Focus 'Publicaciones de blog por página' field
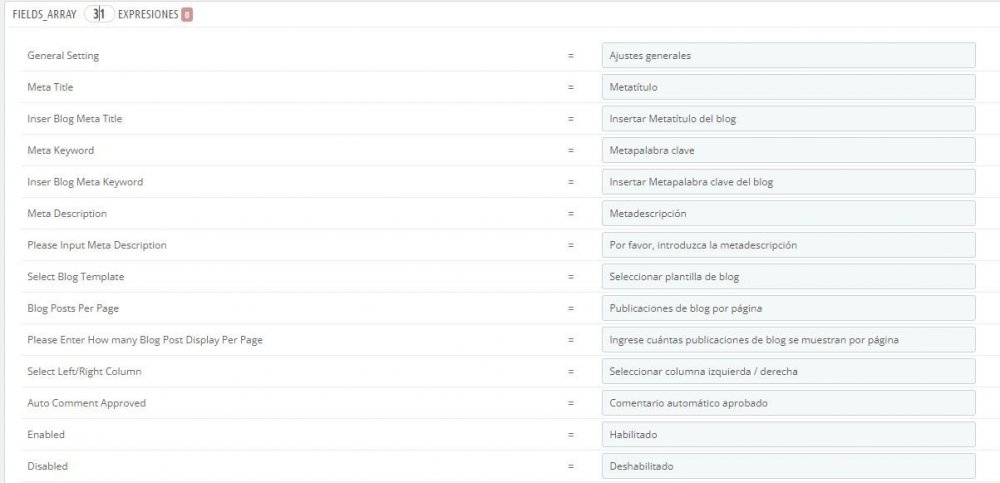 tap(788, 308)
